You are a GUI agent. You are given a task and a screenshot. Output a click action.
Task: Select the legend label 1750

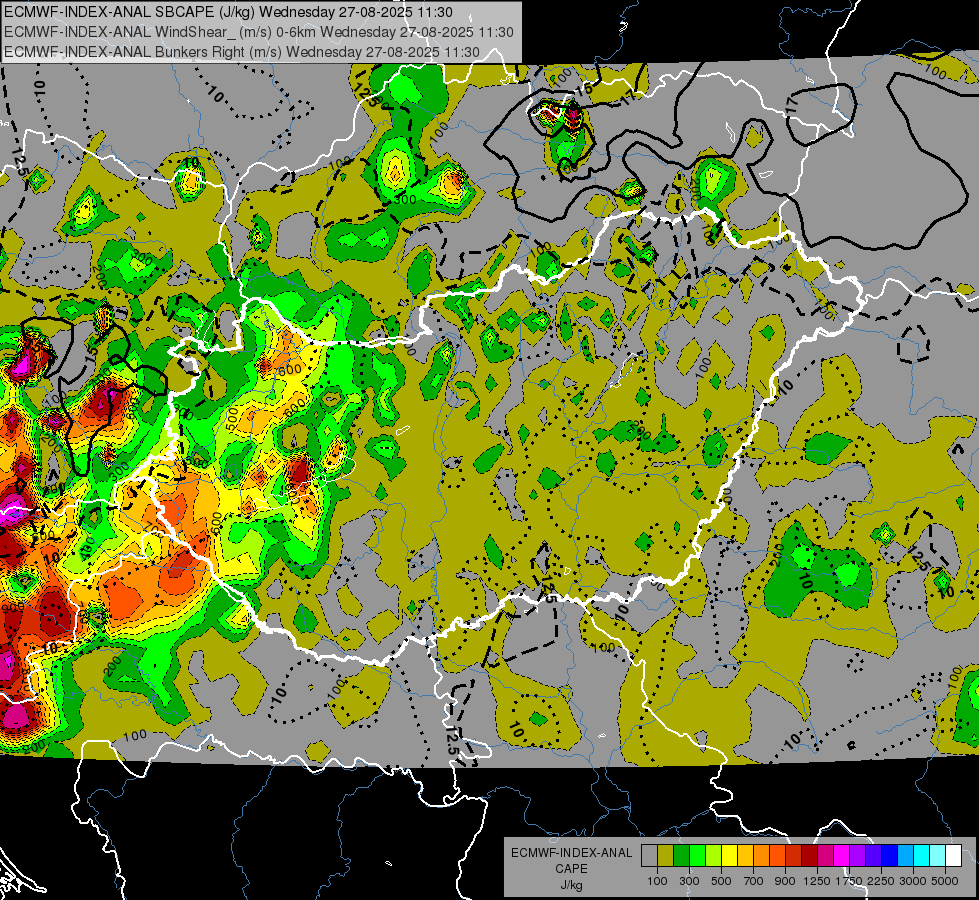849,881
